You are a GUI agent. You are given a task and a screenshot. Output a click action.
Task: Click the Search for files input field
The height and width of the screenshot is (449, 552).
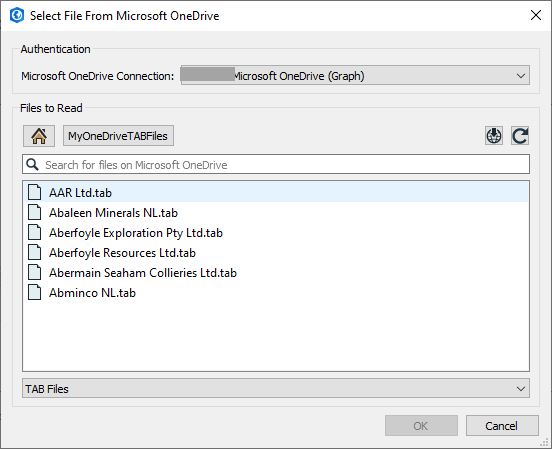click(x=276, y=164)
